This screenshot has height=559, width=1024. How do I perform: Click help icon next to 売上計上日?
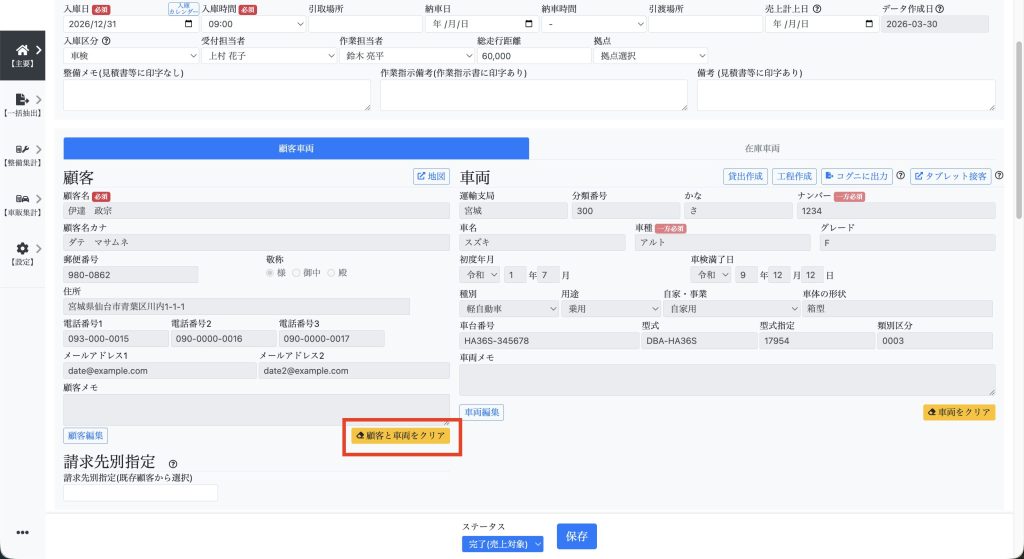coord(816,9)
